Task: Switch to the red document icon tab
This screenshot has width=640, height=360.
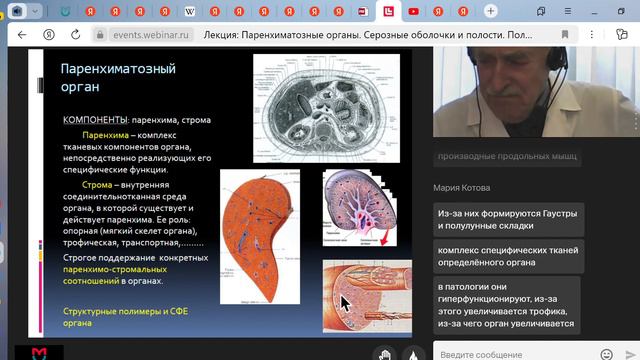Action: [363, 12]
